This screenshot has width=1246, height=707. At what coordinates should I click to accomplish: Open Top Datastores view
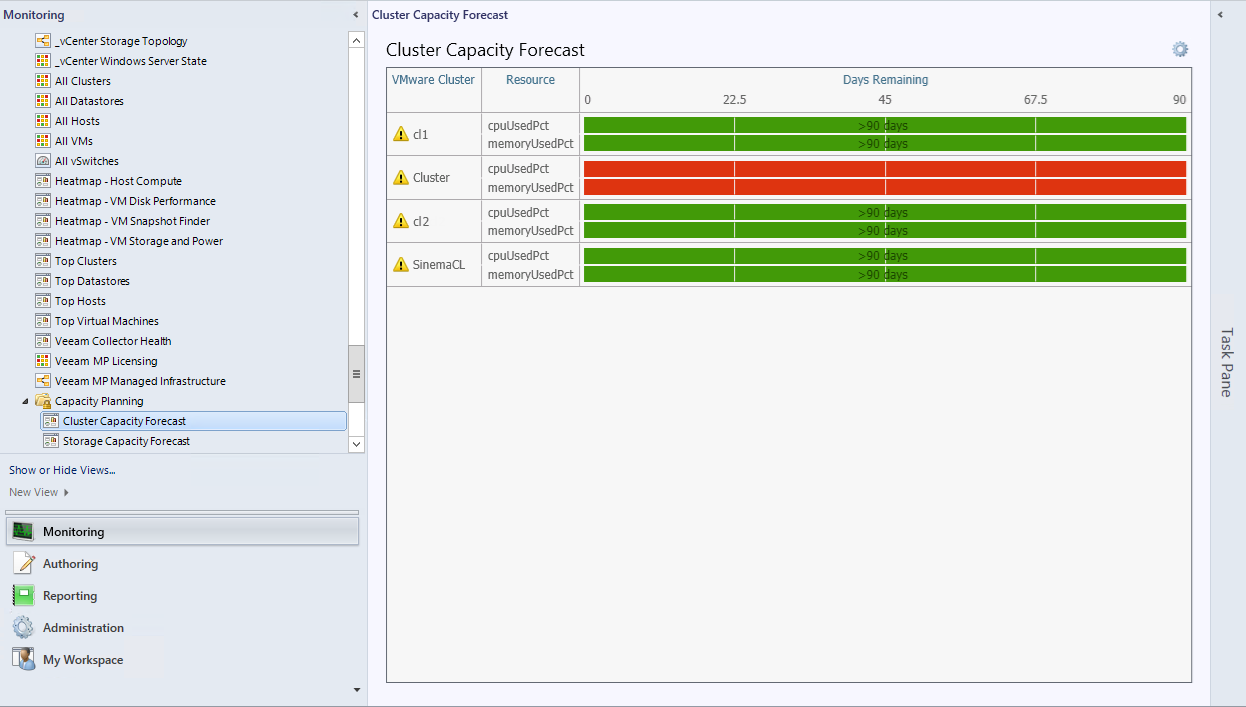(x=92, y=281)
